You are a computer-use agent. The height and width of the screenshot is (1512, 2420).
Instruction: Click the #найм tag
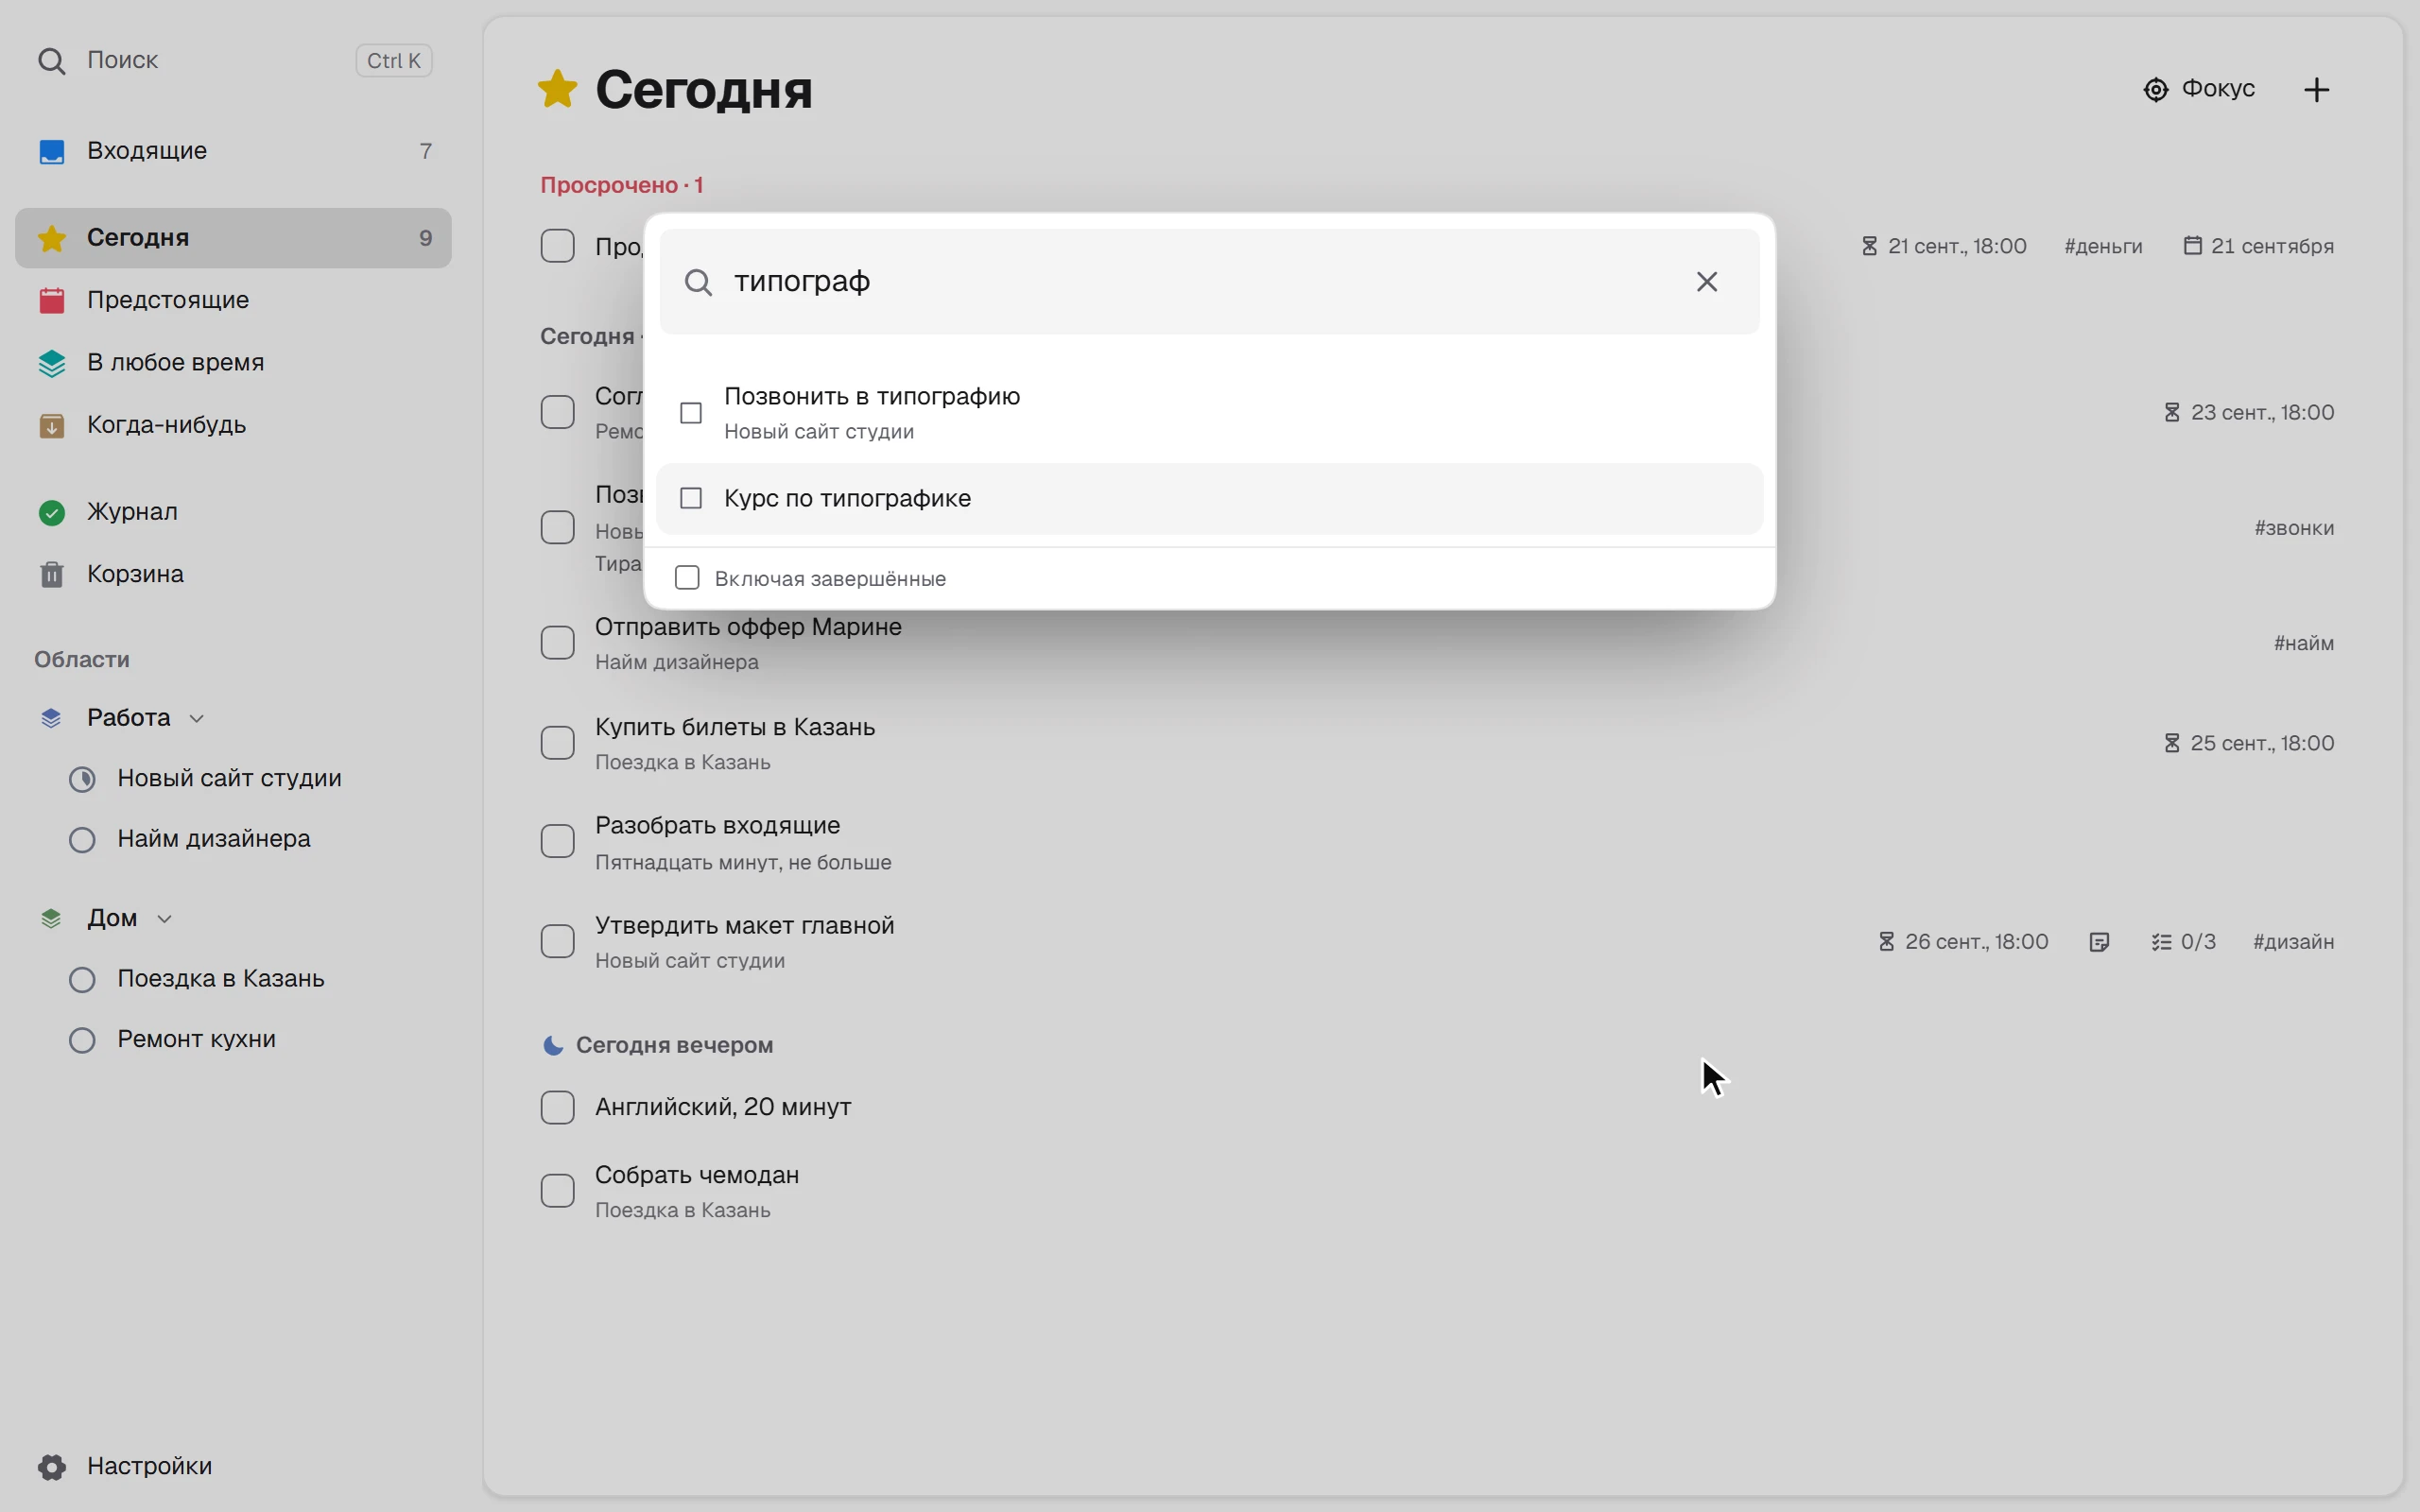click(2304, 643)
